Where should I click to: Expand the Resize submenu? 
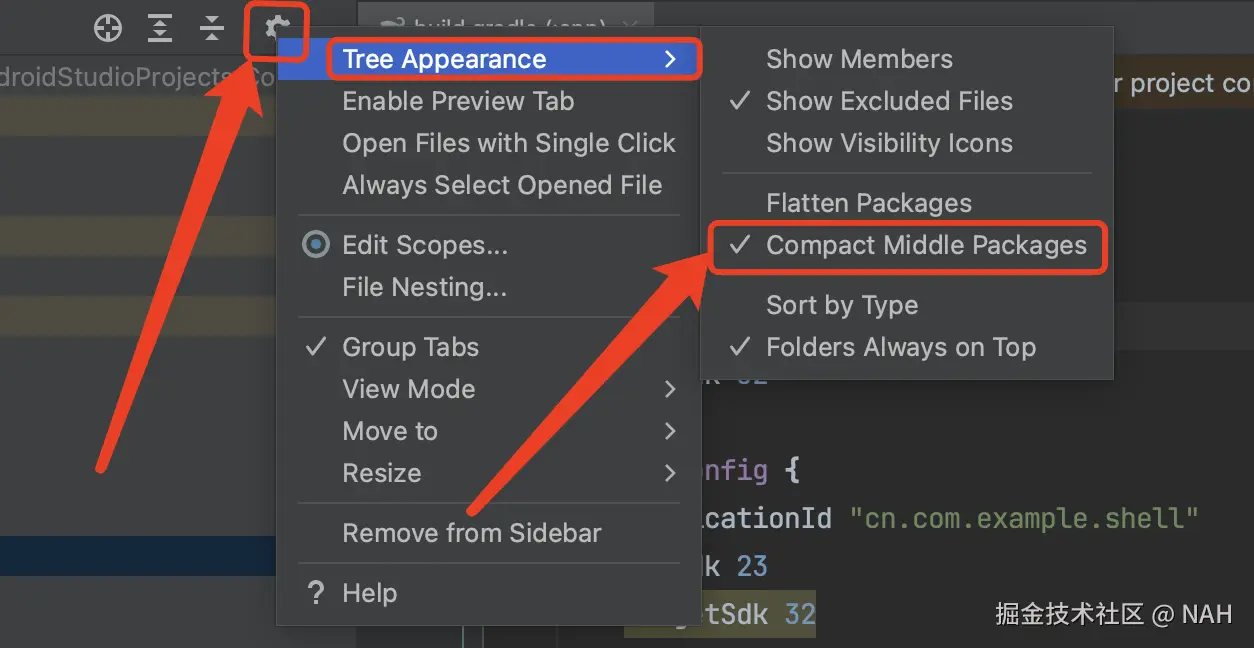381,473
